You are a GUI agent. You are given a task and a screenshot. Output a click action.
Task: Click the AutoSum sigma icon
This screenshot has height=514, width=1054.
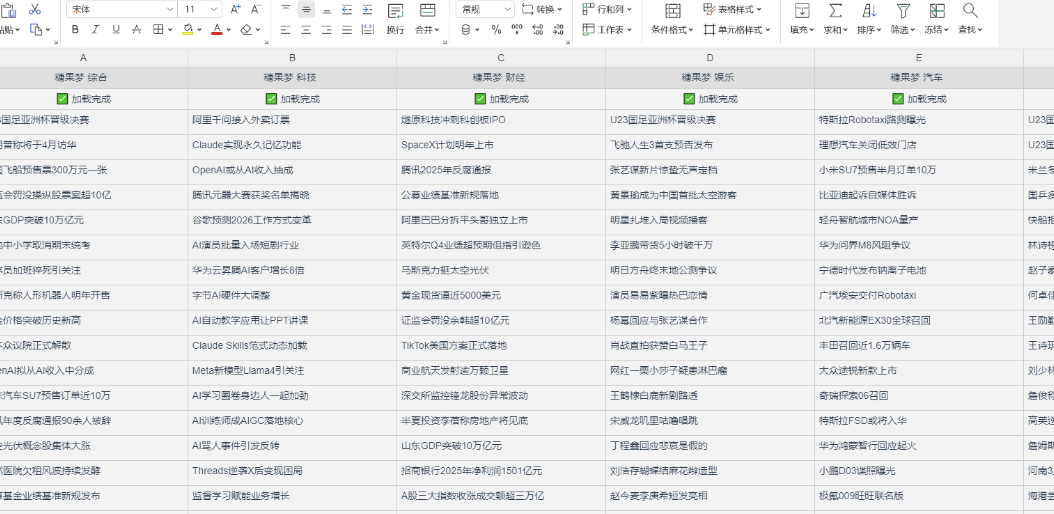(836, 10)
